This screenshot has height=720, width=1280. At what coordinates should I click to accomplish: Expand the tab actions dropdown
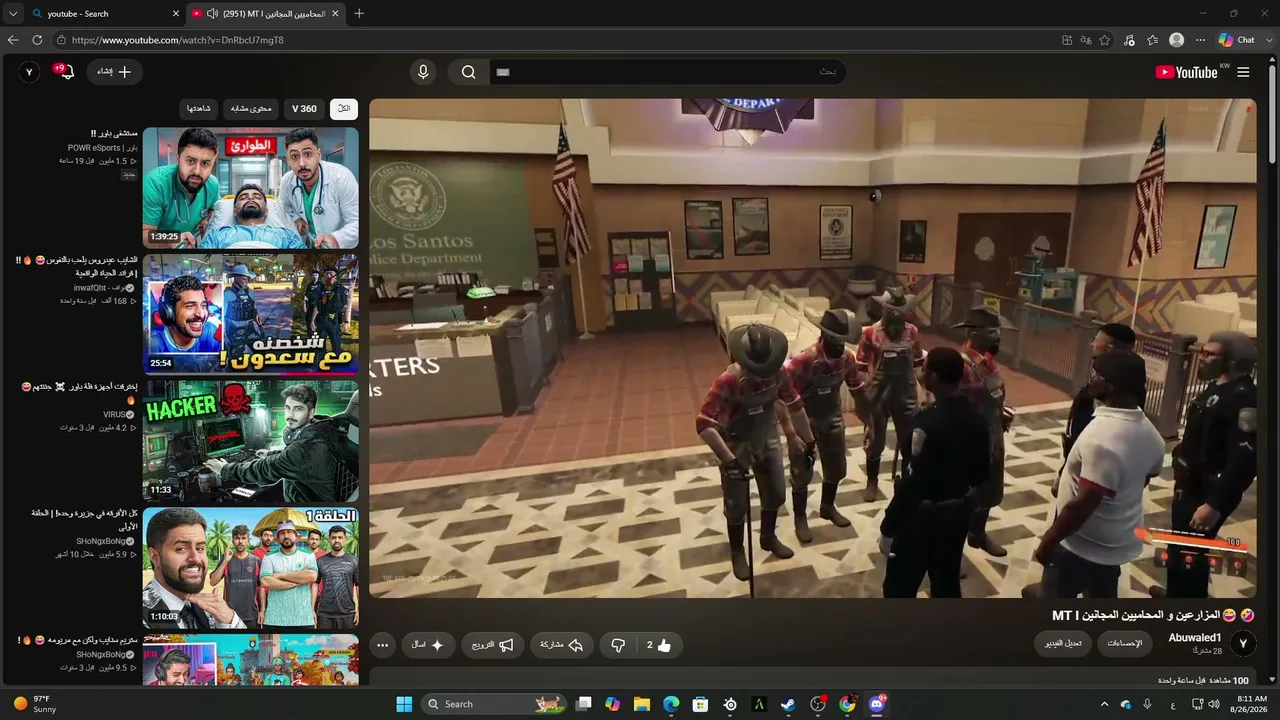click(x=13, y=14)
